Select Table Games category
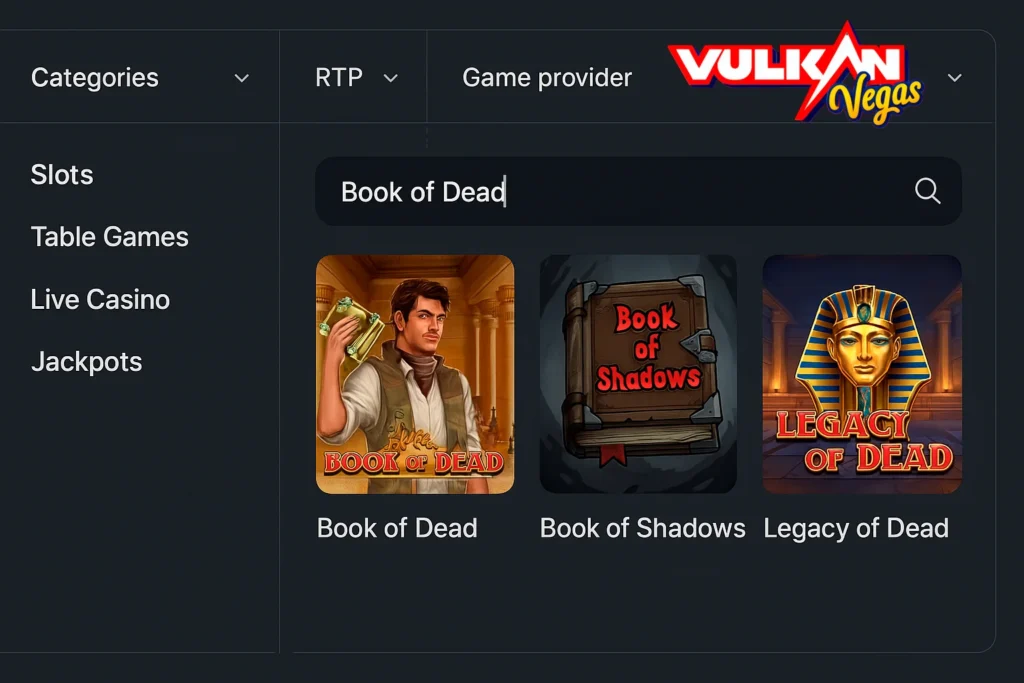This screenshot has height=683, width=1024. pyautogui.click(x=110, y=236)
